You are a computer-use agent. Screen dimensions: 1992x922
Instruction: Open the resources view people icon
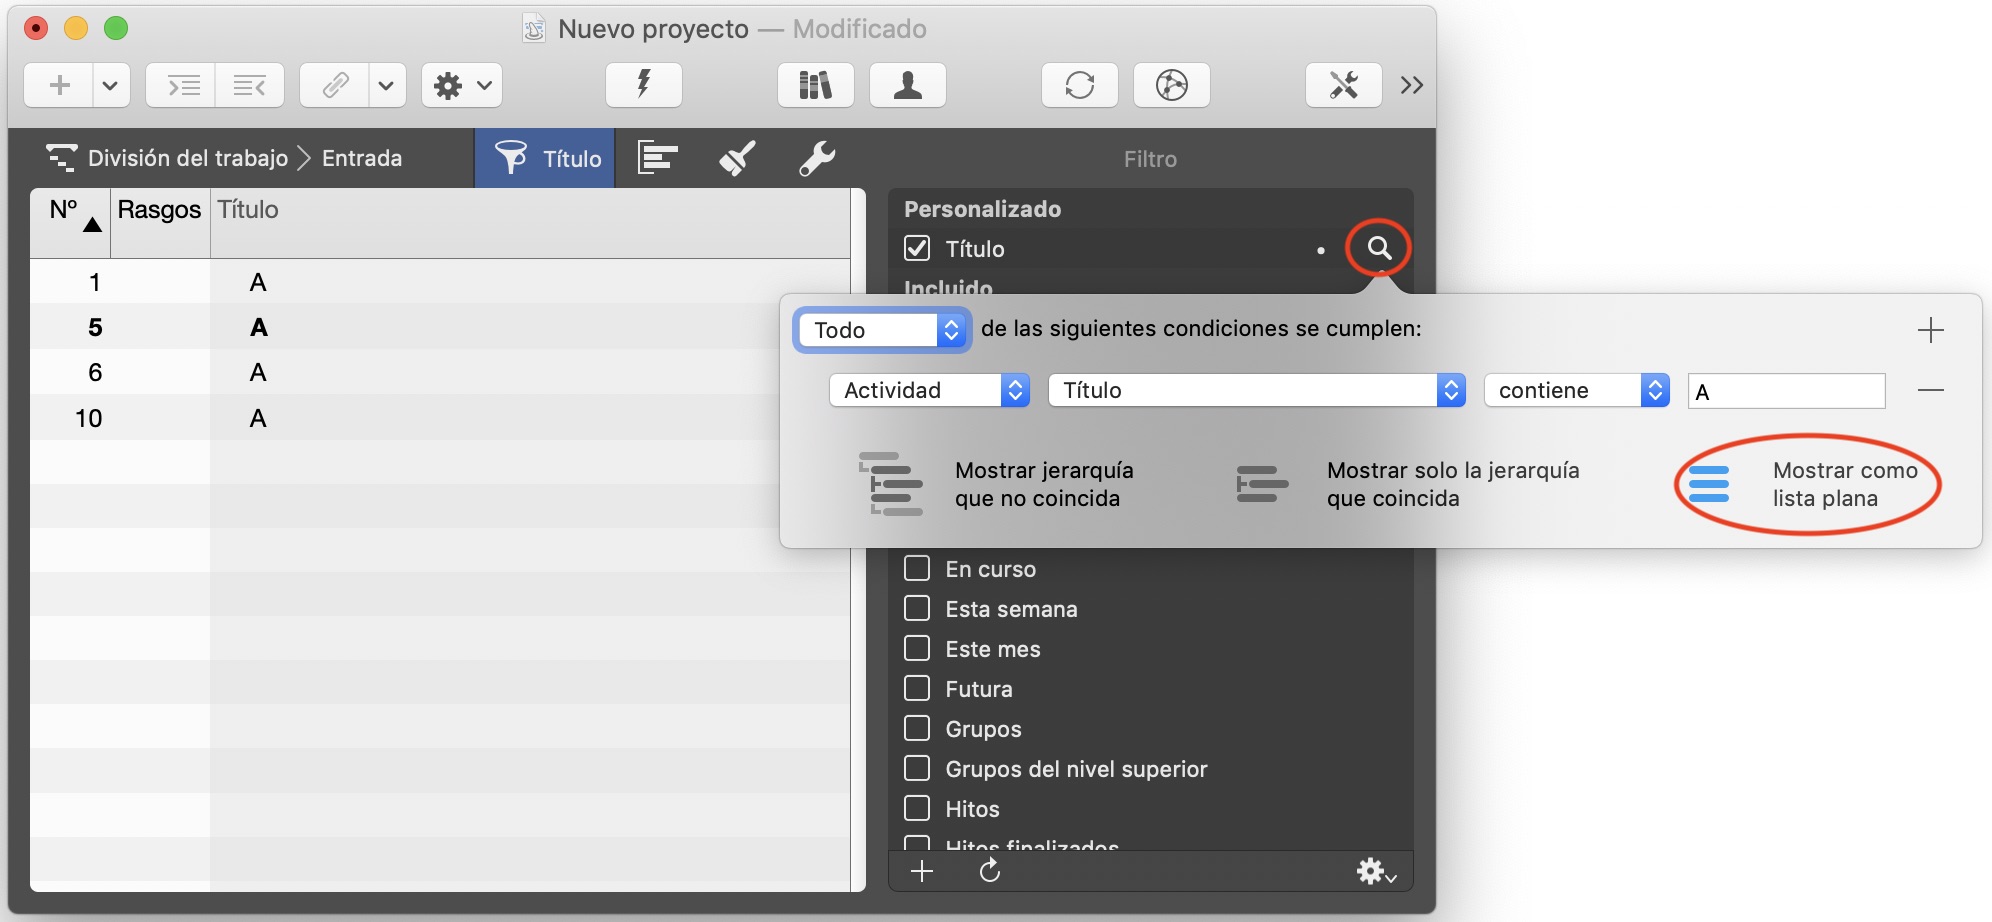[907, 85]
